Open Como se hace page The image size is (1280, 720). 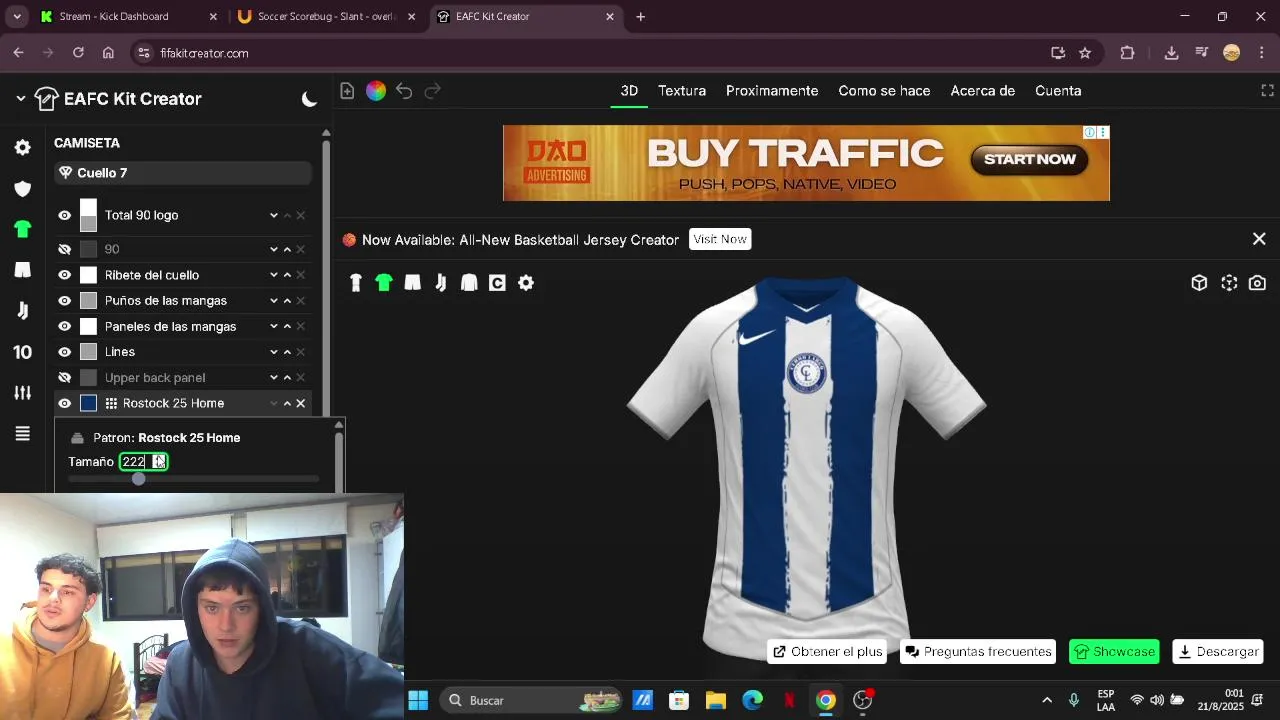tap(884, 91)
